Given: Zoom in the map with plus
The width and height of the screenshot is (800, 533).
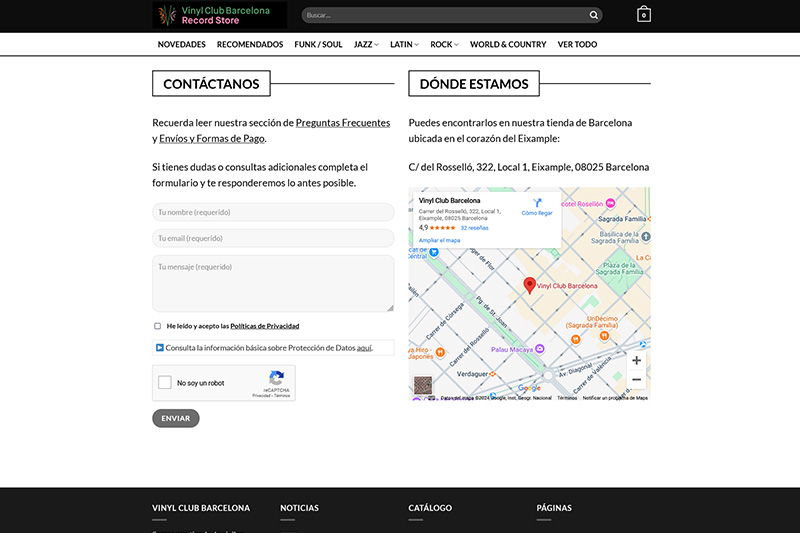Looking at the screenshot, I should pyautogui.click(x=636, y=360).
